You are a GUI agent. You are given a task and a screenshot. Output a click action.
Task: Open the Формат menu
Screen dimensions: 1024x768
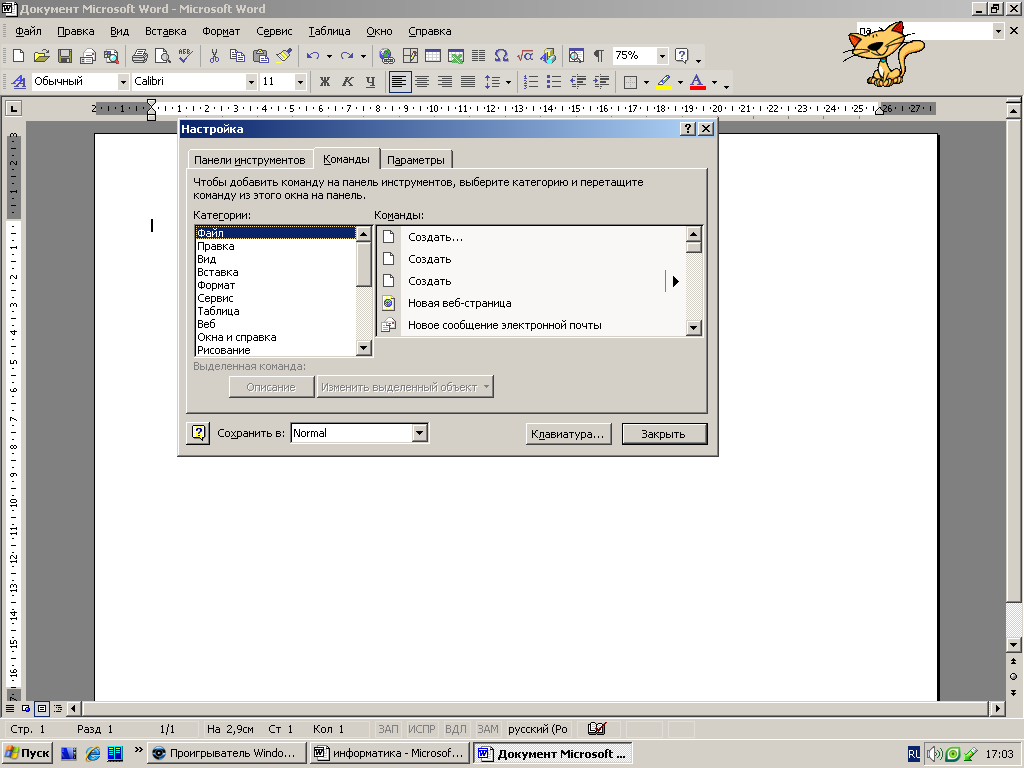coord(221,31)
